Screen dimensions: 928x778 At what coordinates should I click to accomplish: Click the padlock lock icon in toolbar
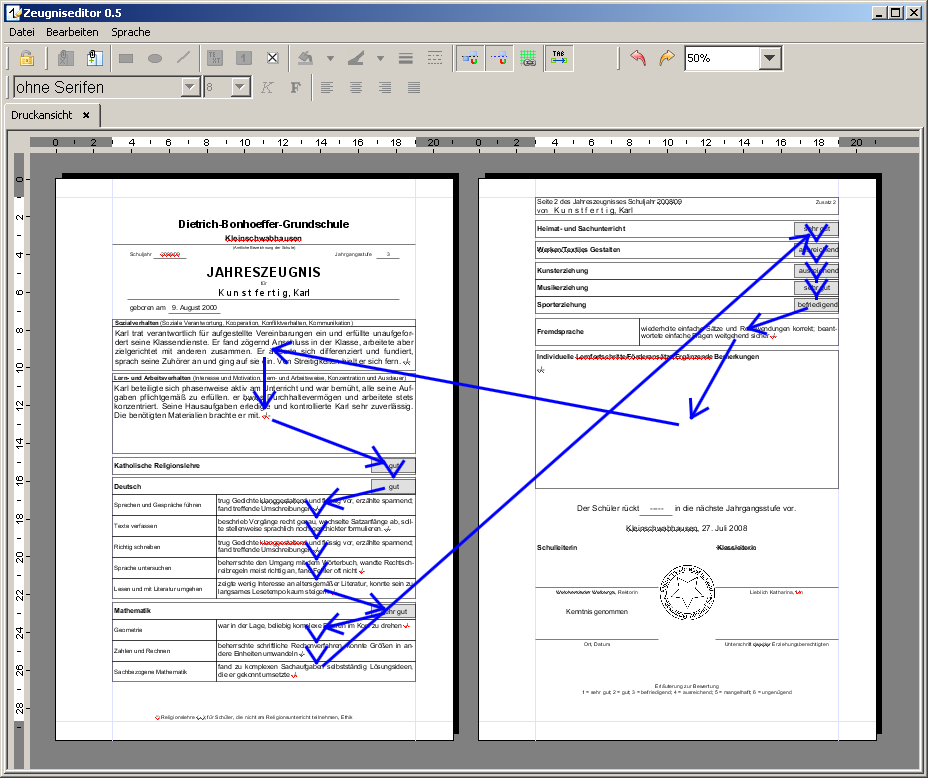[26, 58]
